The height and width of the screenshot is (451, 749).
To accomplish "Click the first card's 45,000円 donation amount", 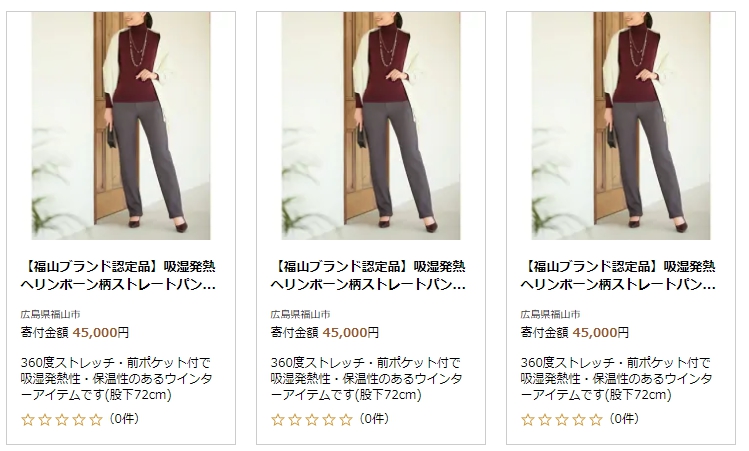I will click(x=101, y=333).
